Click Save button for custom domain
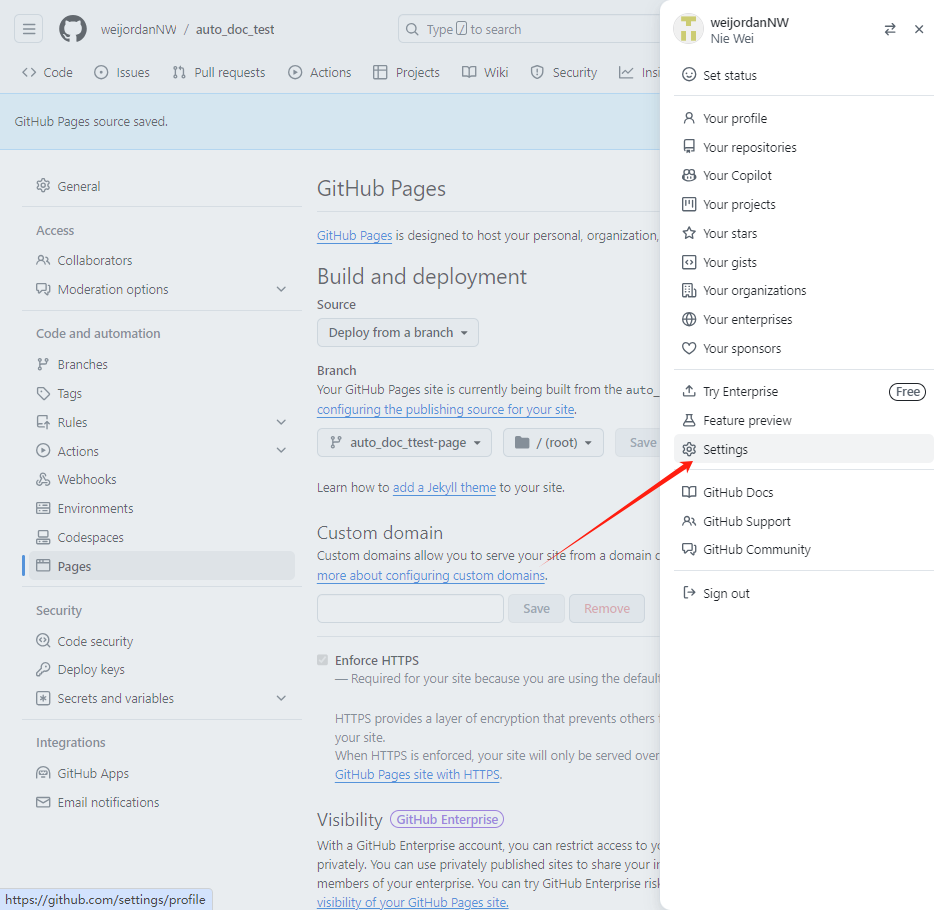Viewport: 948px width, 910px height. 536,608
